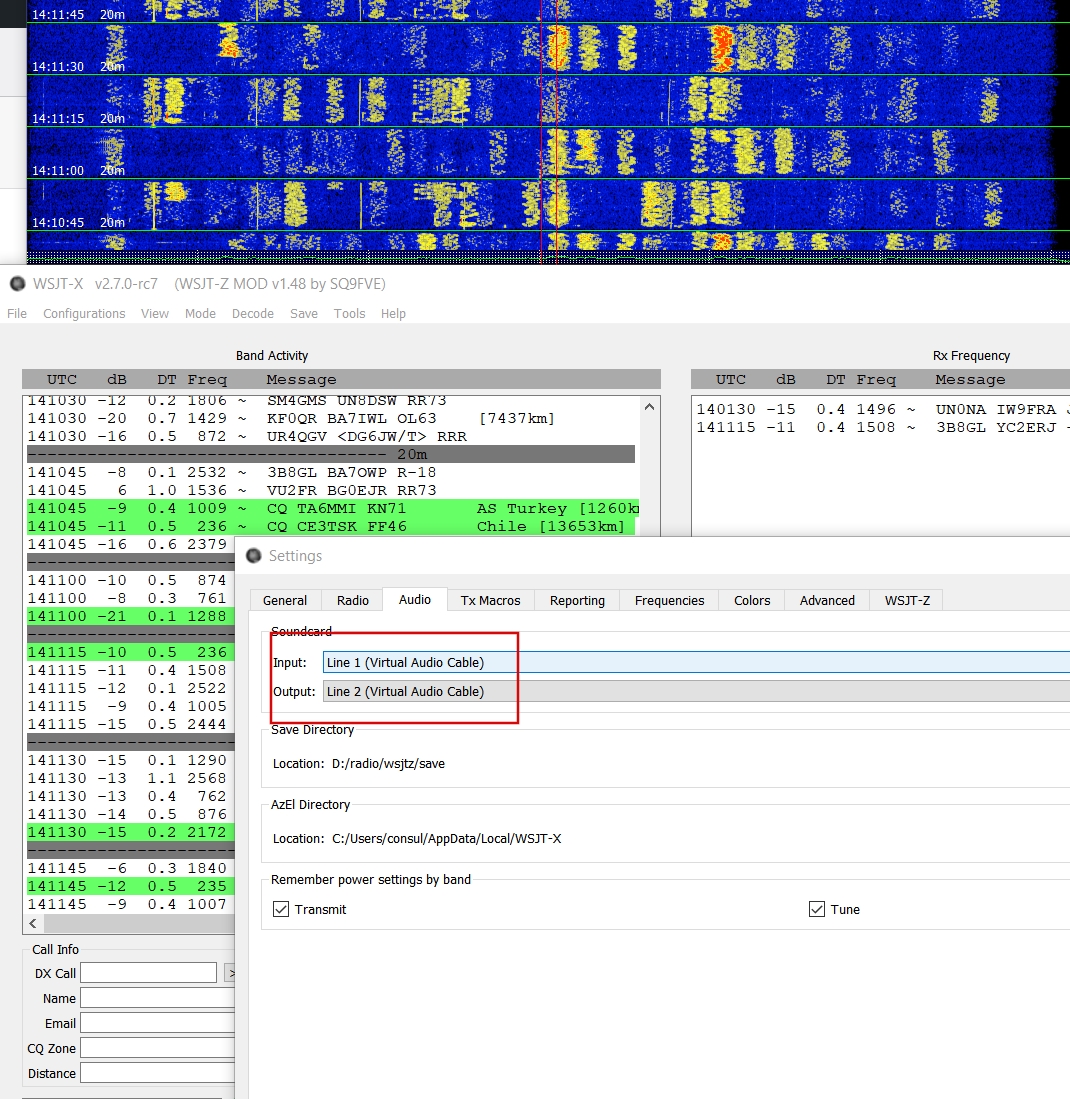This screenshot has height=1099, width=1070.
Task: Go to the Frequencies tab
Action: [669, 600]
